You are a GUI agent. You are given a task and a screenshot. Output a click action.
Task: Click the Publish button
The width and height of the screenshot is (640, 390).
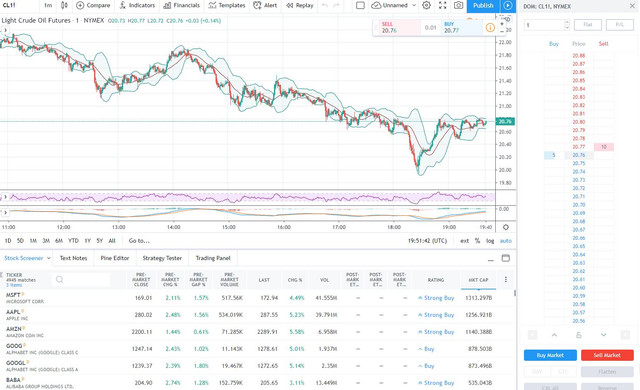pos(483,5)
